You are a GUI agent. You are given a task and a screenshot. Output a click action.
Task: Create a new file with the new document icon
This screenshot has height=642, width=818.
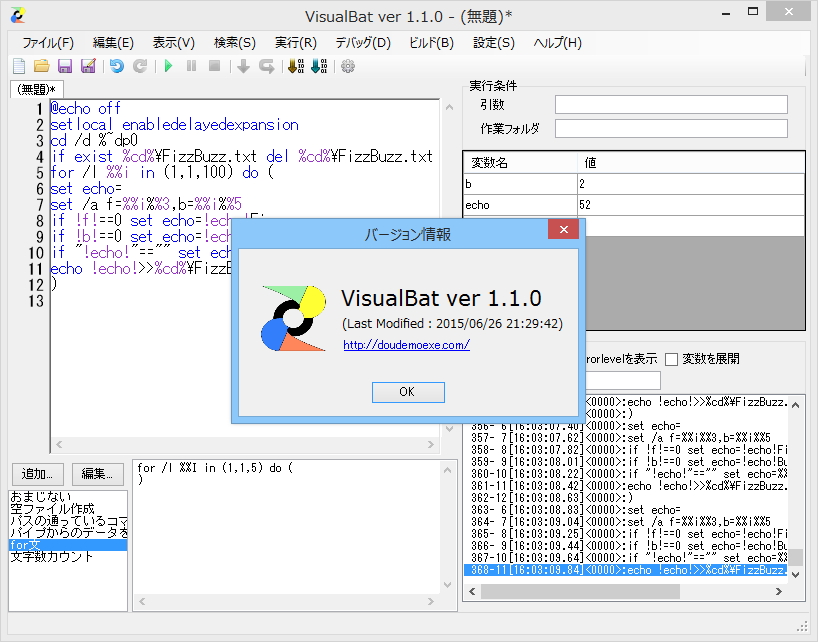click(17, 66)
